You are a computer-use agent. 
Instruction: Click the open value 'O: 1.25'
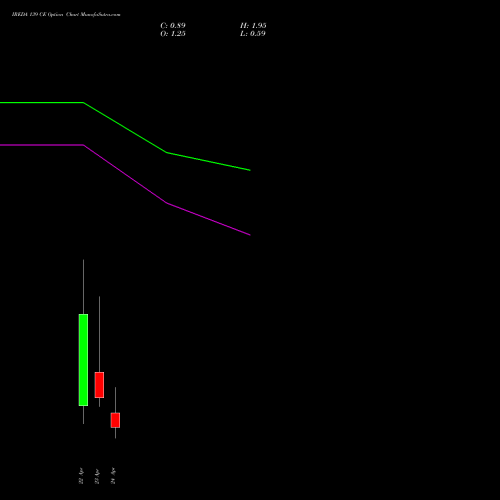(173, 34)
